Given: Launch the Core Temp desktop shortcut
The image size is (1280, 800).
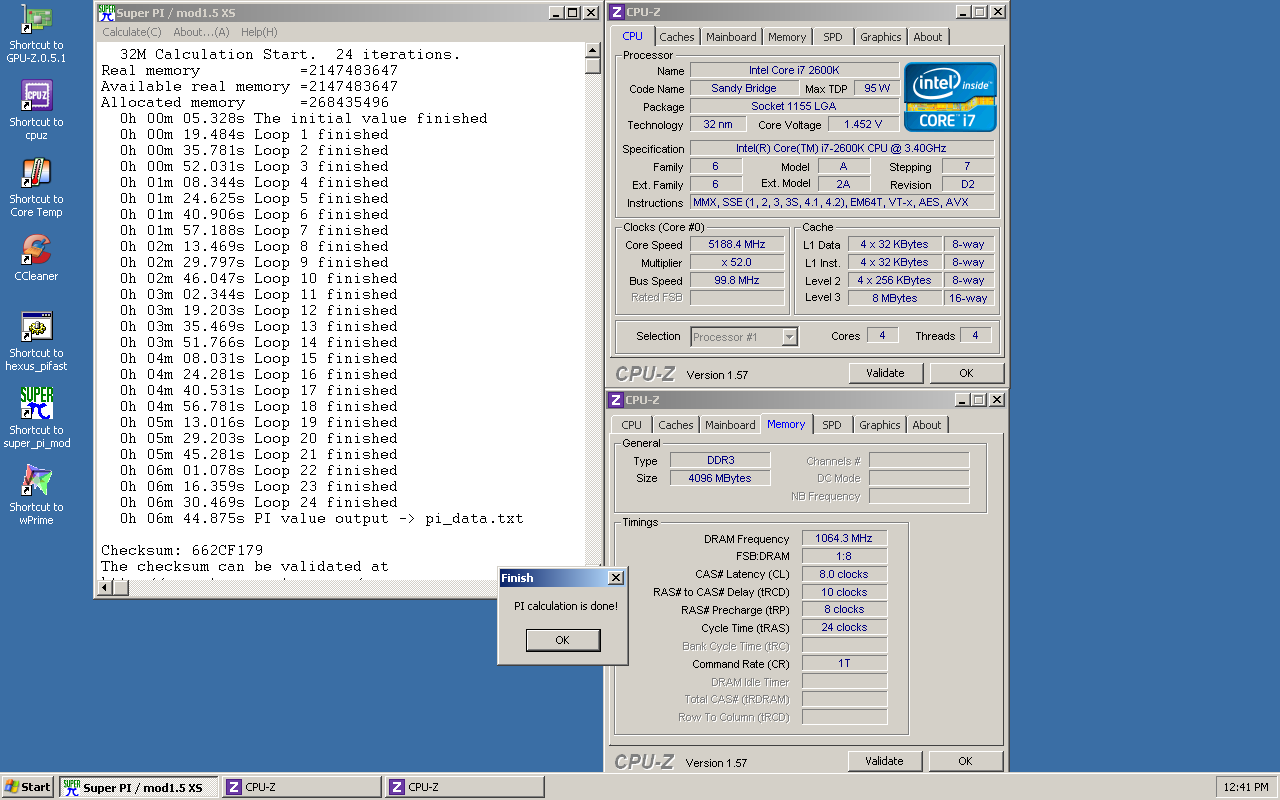Looking at the screenshot, I should pyautogui.click(x=36, y=188).
